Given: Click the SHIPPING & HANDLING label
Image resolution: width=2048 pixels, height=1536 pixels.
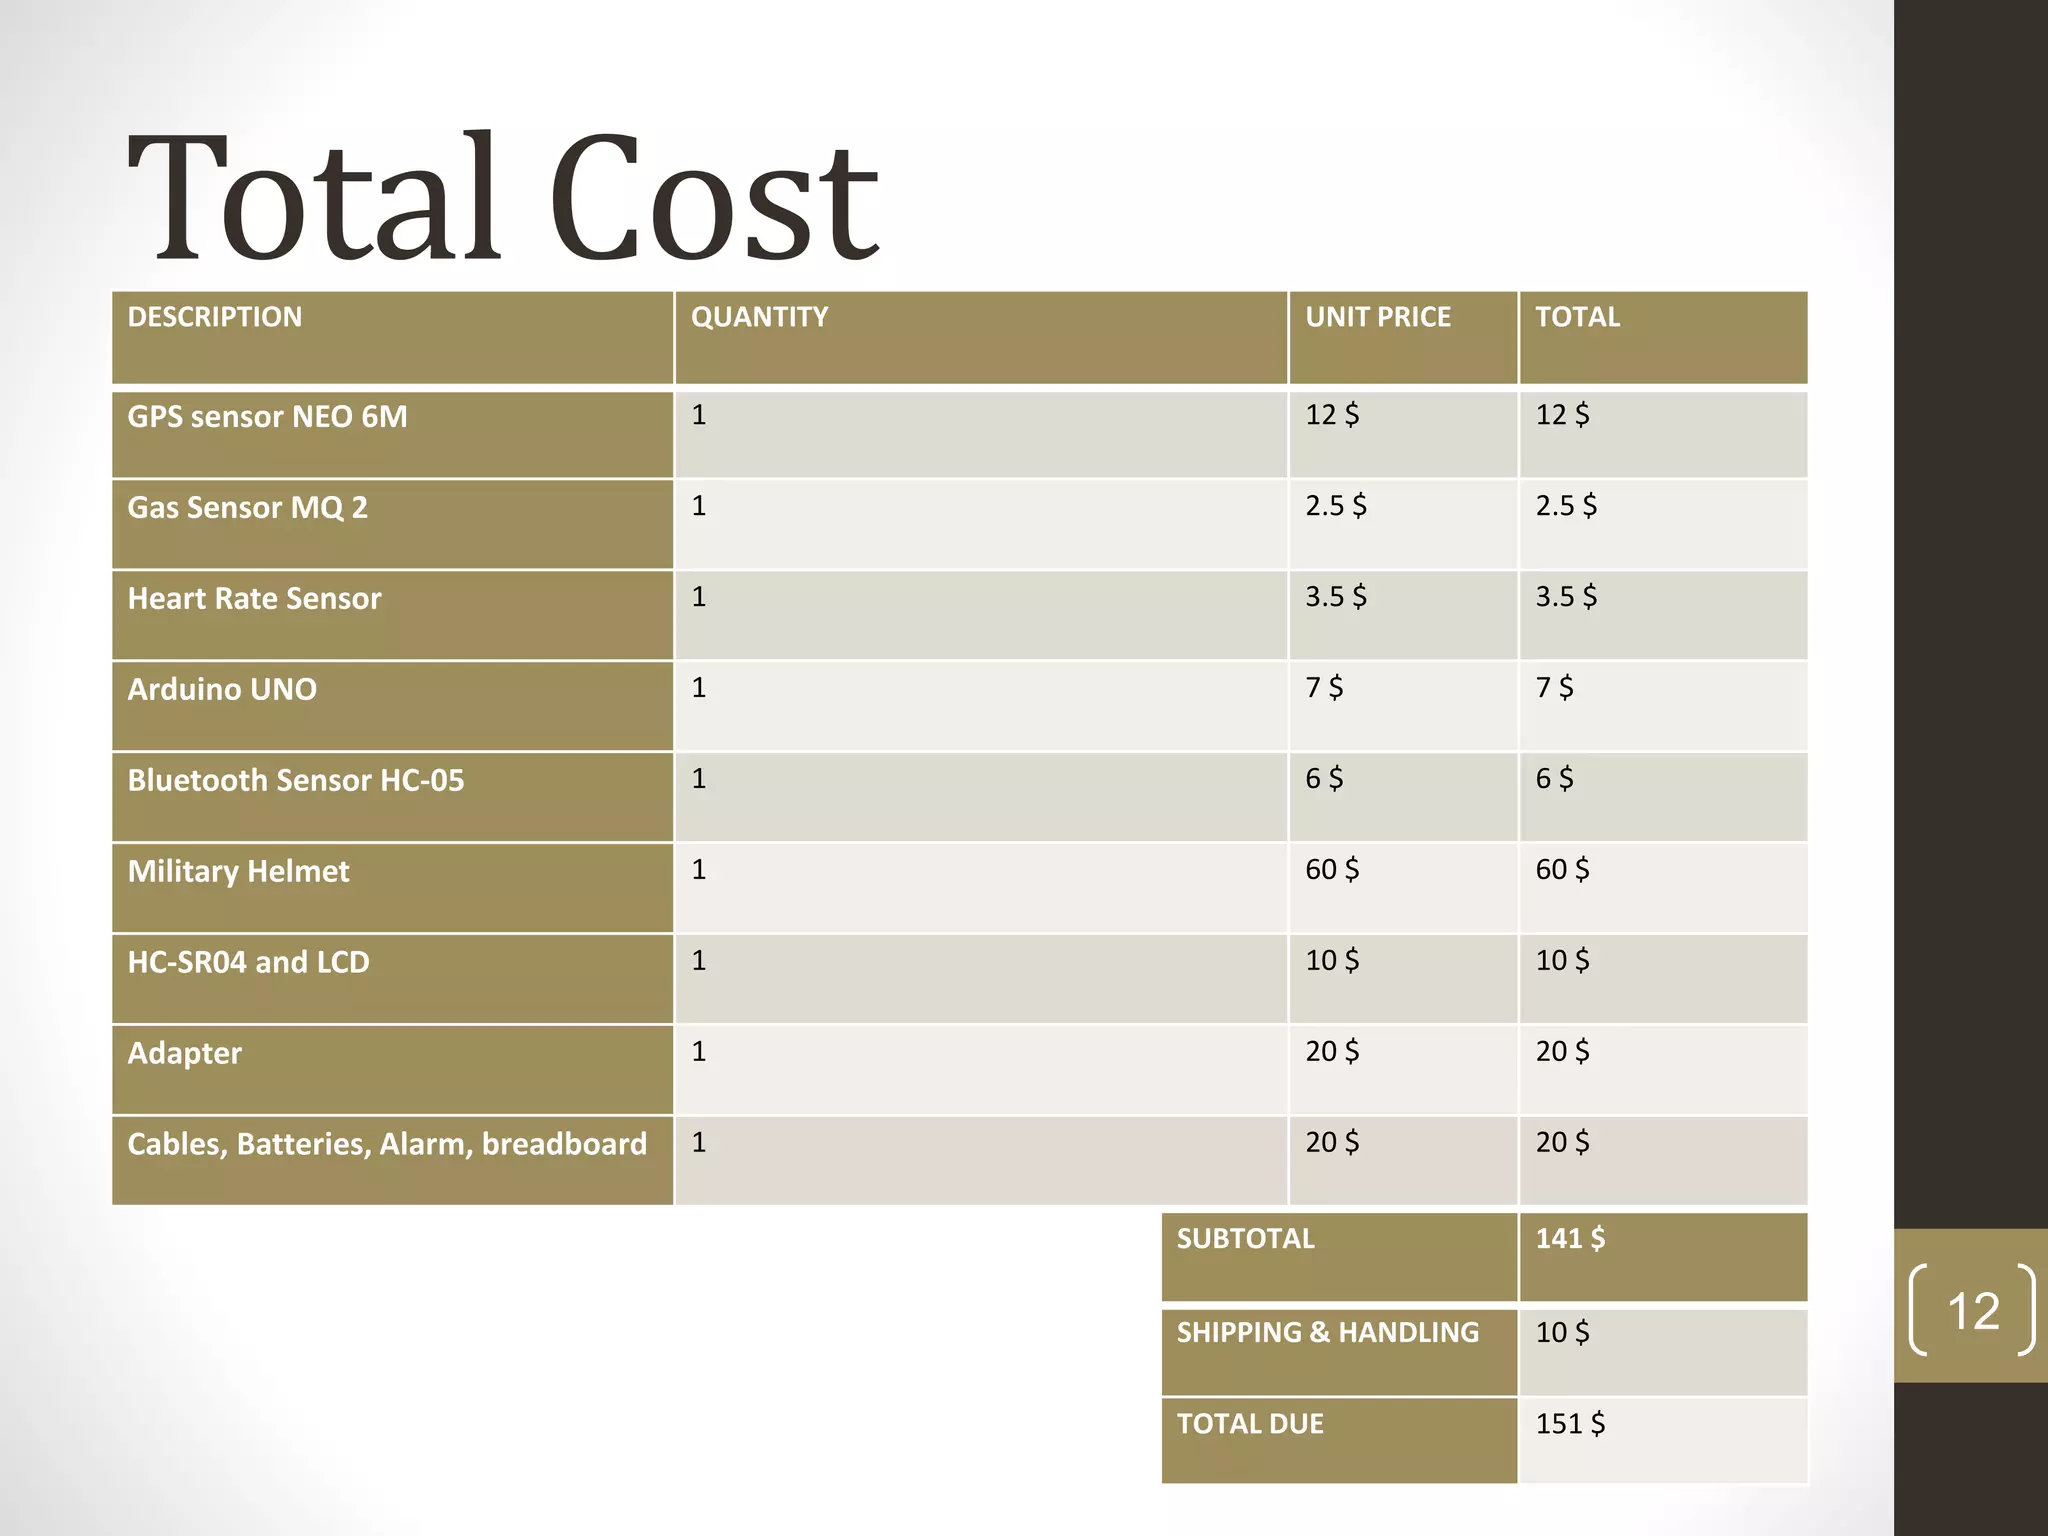Looking at the screenshot, I should 1327,1333.
